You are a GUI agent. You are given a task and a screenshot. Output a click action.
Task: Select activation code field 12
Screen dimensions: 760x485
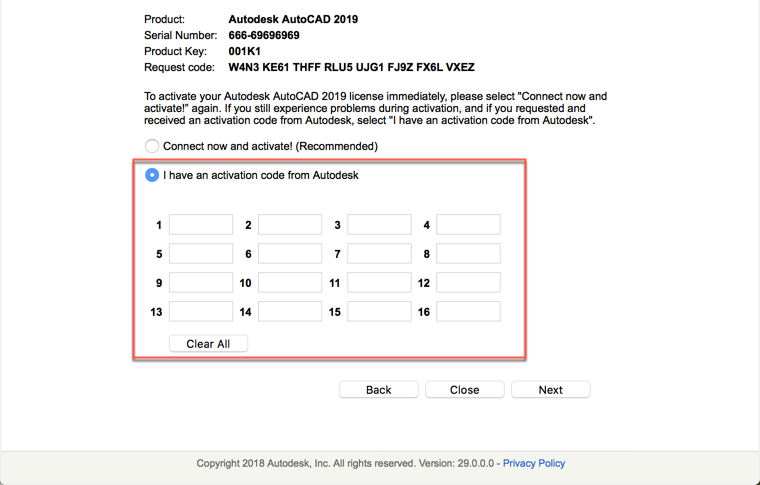click(x=468, y=283)
